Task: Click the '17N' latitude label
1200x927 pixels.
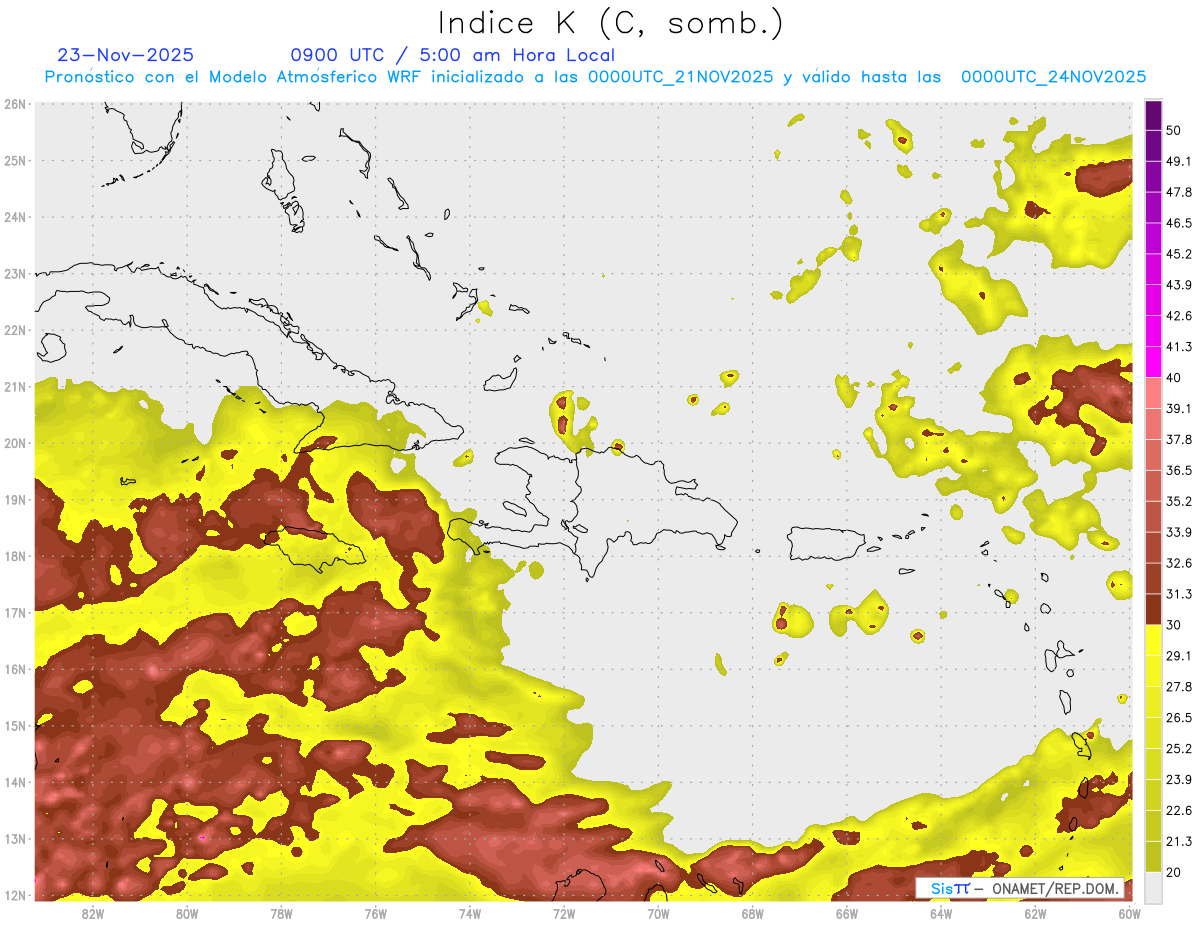Action: coord(15,612)
